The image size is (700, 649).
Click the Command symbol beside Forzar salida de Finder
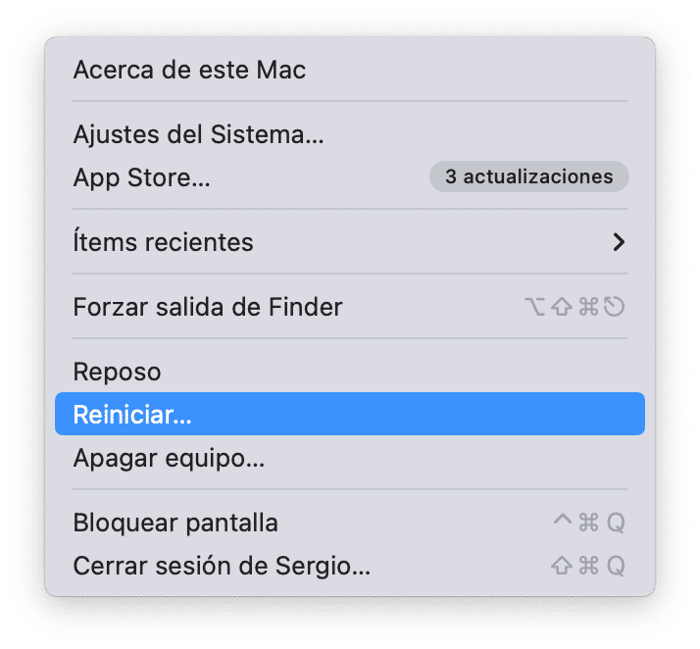point(588,307)
